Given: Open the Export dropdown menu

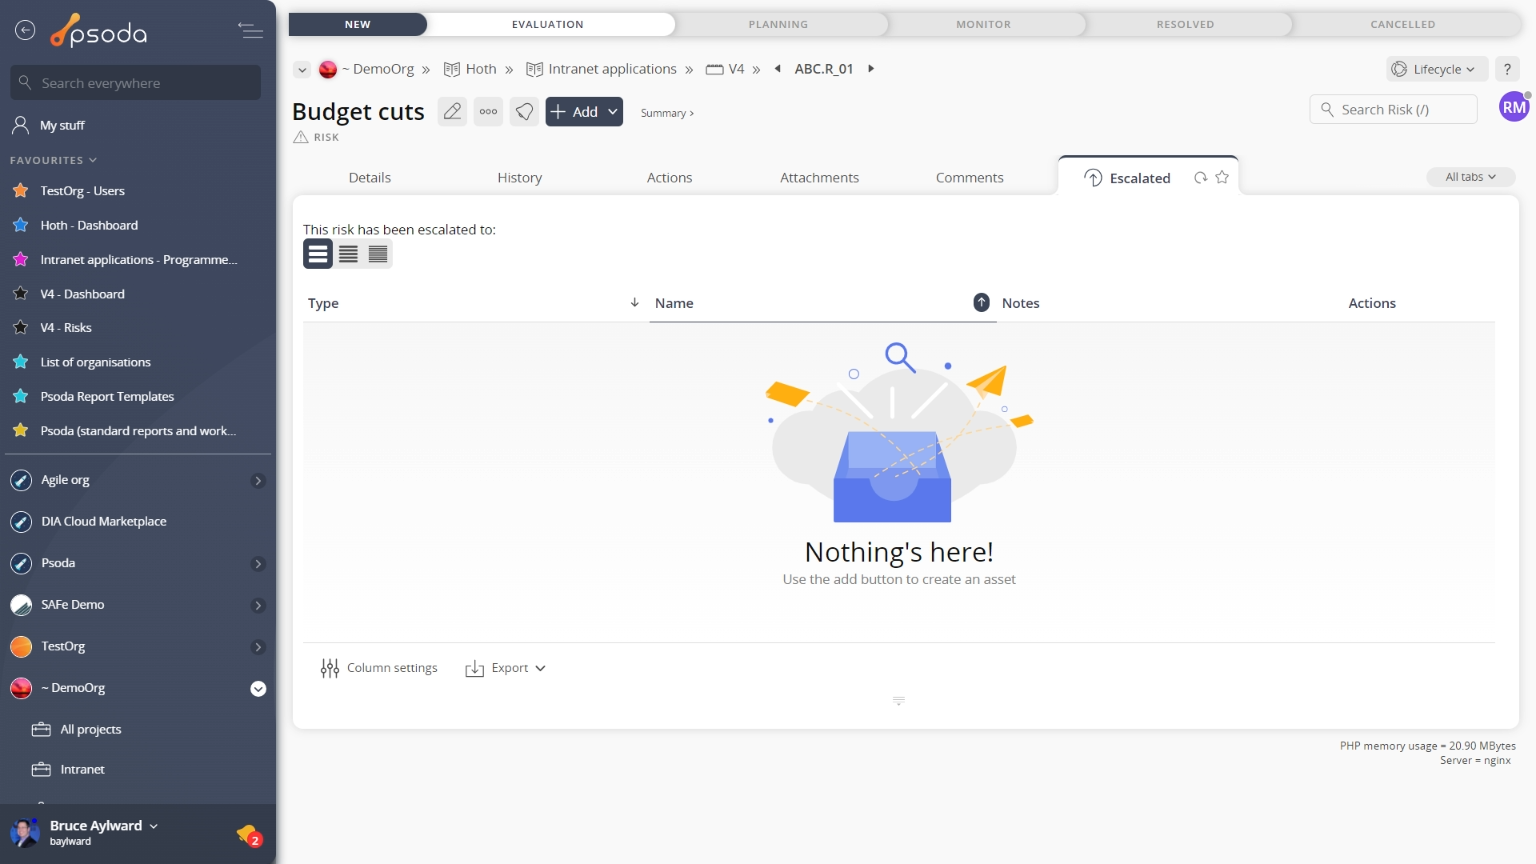Looking at the screenshot, I should coord(506,668).
